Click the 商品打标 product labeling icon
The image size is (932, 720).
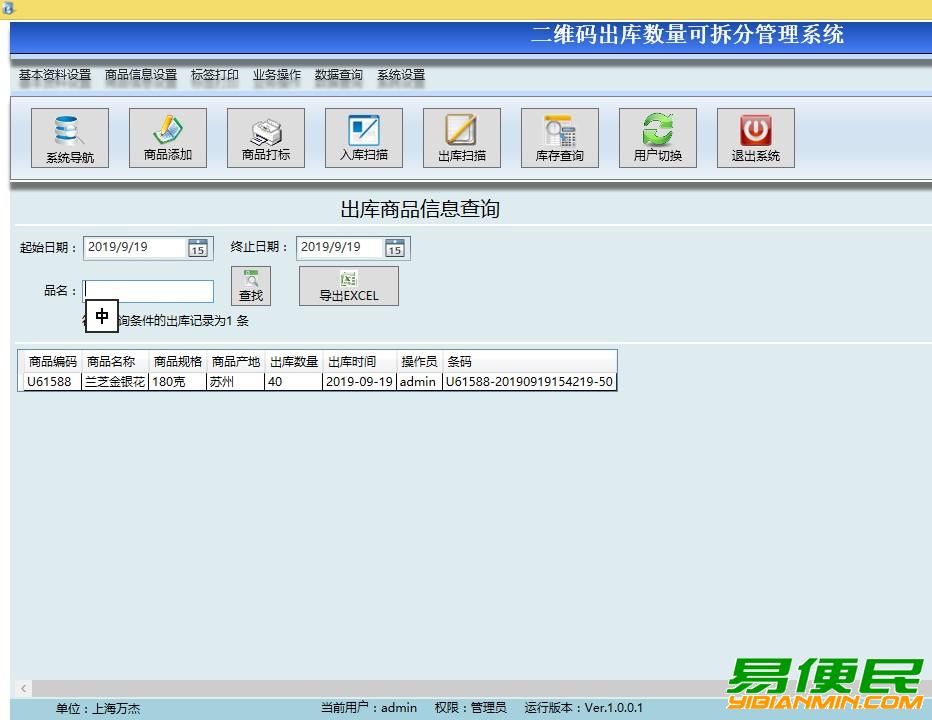[265, 137]
